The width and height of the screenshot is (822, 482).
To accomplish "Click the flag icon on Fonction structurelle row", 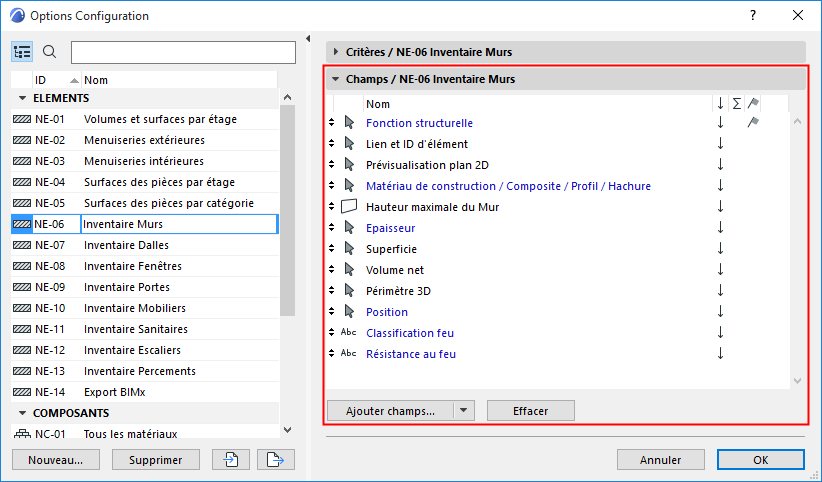I will 753,123.
